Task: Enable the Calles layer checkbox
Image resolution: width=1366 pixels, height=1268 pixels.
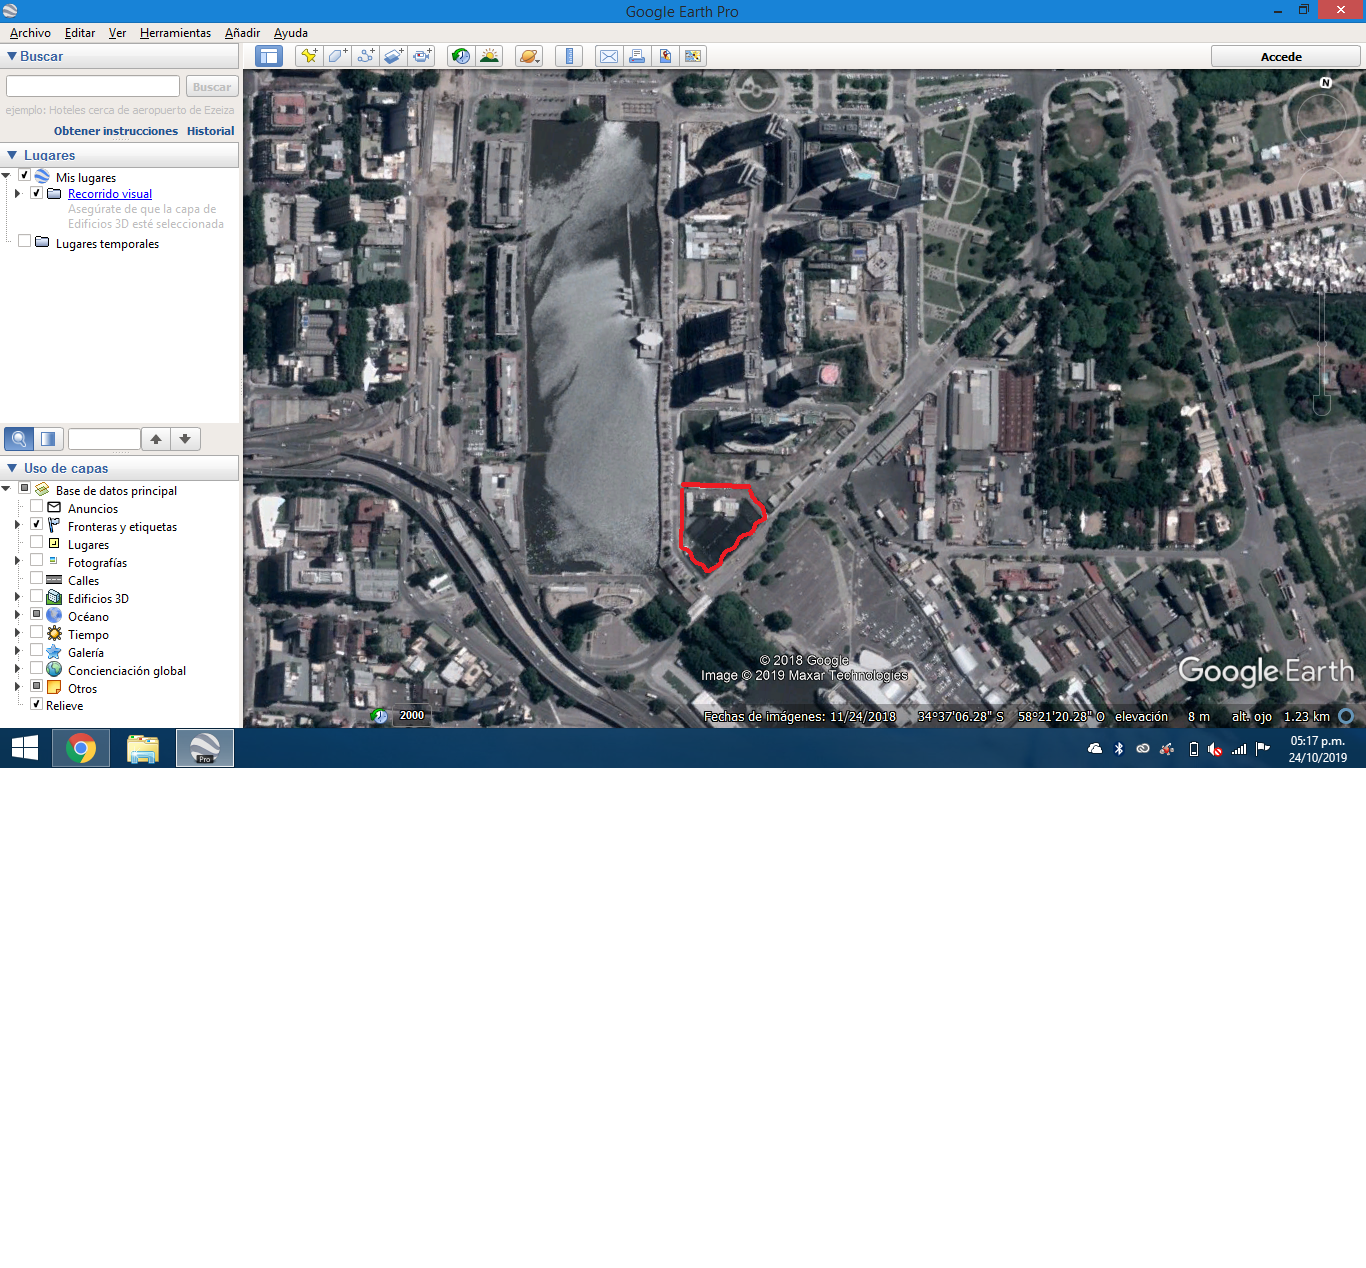Action: [x=36, y=578]
